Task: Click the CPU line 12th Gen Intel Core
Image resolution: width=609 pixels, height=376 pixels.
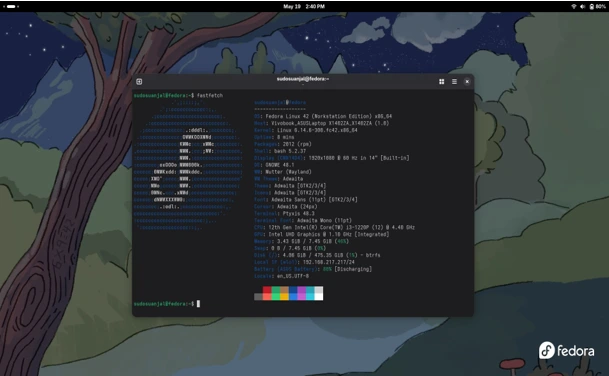Action: pyautogui.click(x=334, y=227)
